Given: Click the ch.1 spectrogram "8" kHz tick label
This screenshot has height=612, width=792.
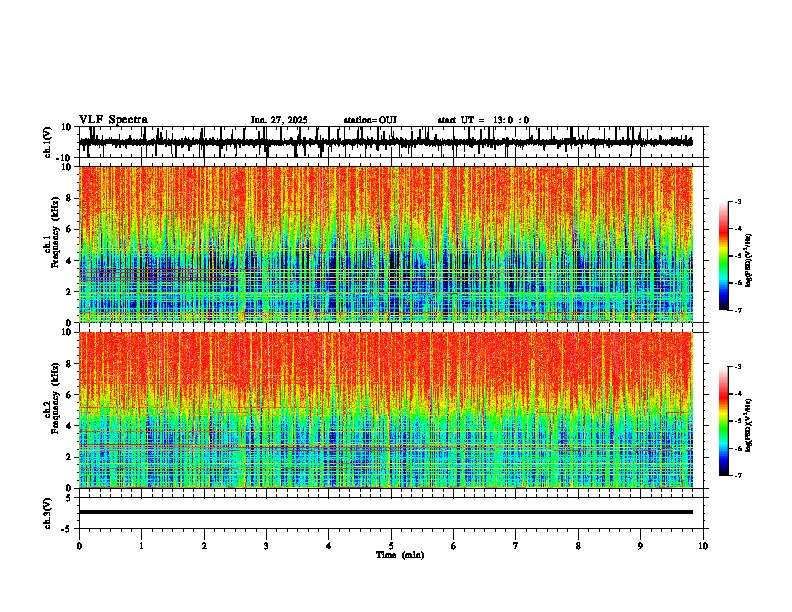Looking at the screenshot, I should pyautogui.click(x=69, y=198).
